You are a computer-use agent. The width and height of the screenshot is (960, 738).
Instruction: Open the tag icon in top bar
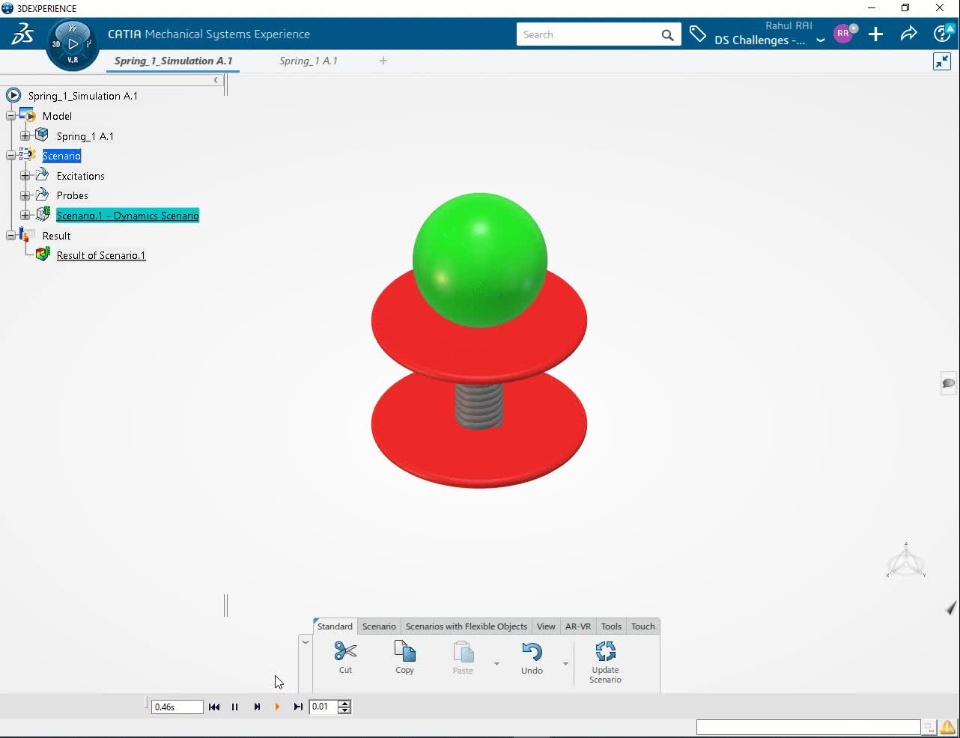click(697, 34)
